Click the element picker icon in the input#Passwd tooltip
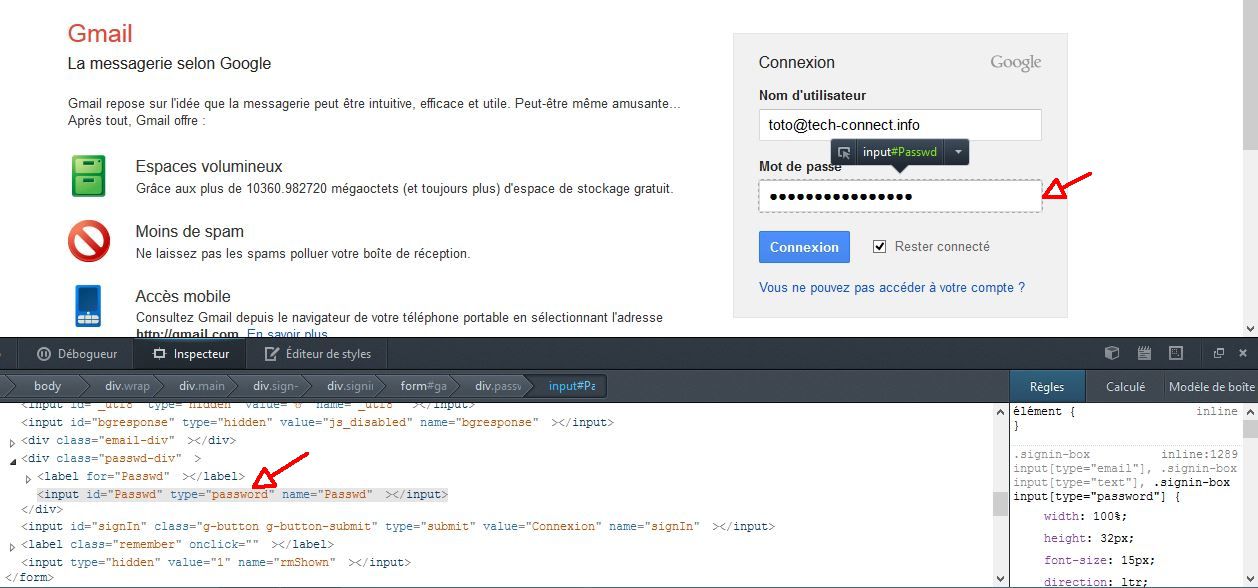 click(844, 153)
